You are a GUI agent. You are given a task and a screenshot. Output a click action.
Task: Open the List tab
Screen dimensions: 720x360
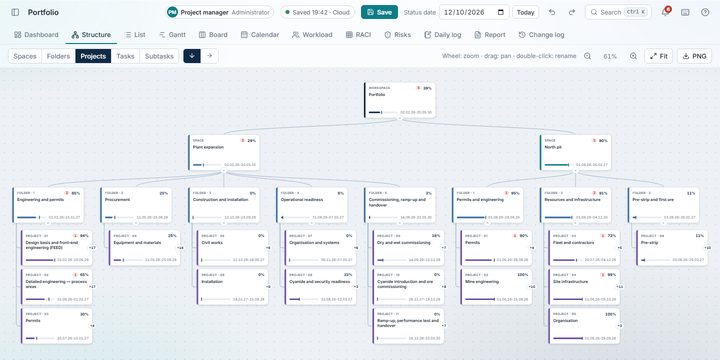[135, 35]
